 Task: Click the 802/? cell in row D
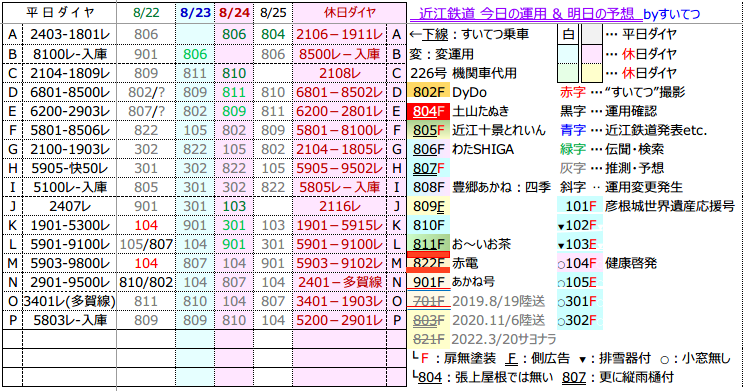click(146, 92)
